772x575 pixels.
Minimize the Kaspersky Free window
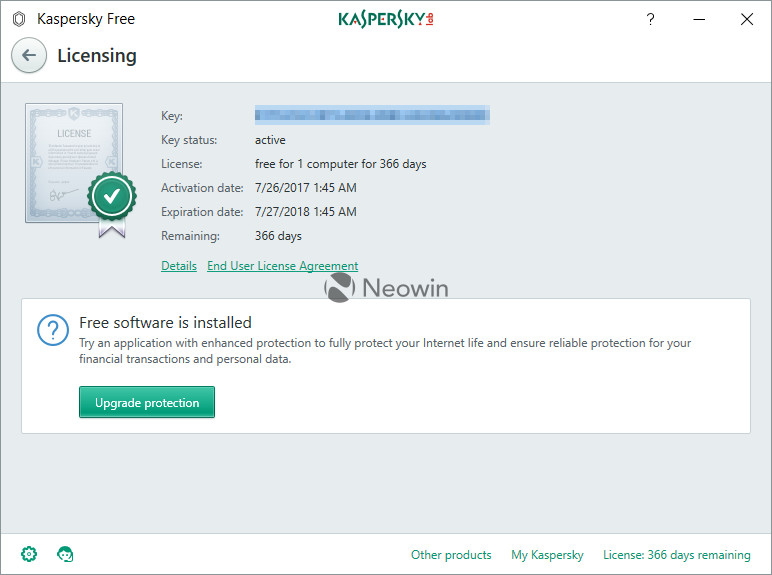point(699,19)
